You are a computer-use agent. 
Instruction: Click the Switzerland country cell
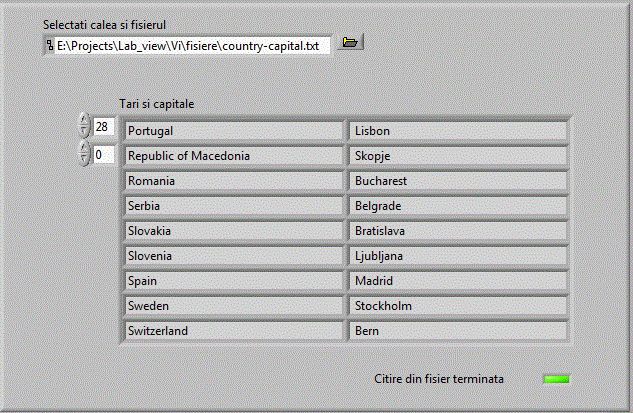[x=234, y=331]
